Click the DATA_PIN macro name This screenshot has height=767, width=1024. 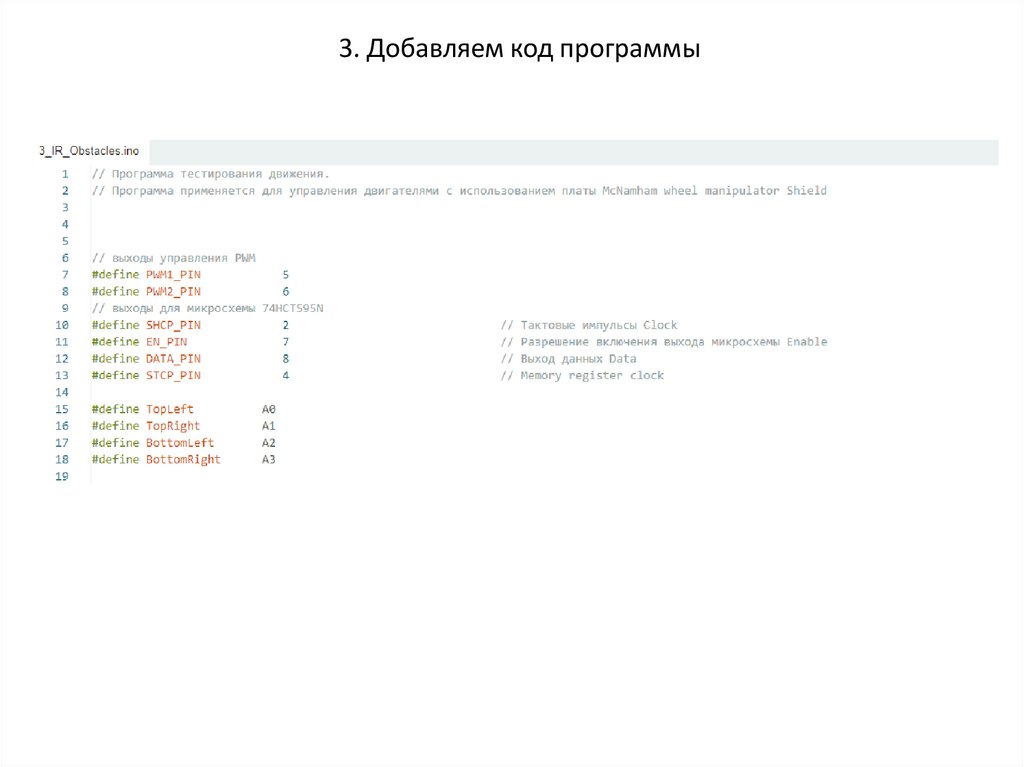[x=173, y=359]
